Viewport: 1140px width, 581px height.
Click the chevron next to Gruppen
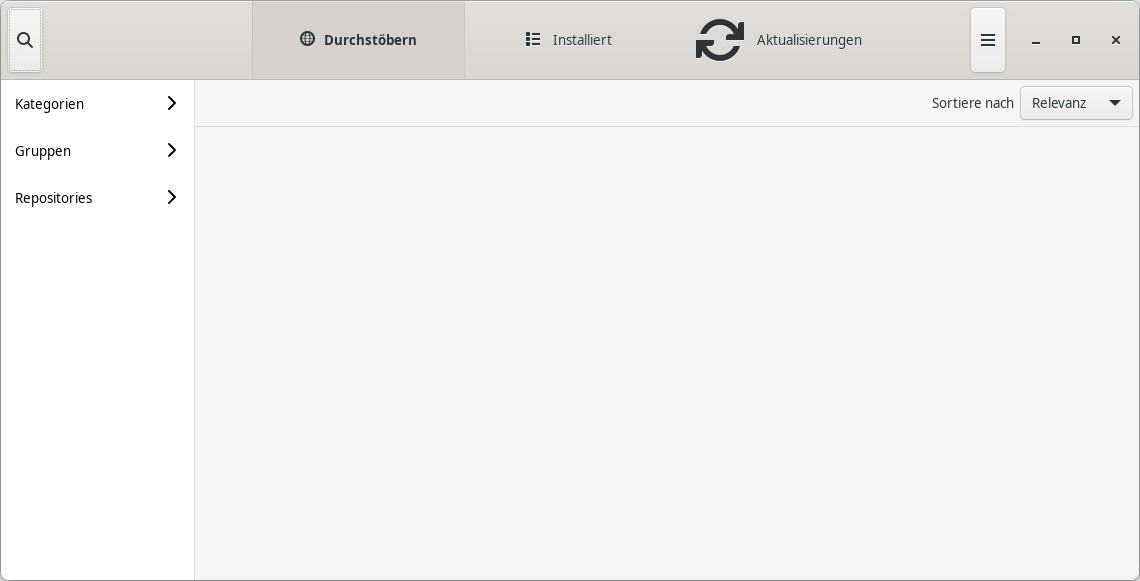pyautogui.click(x=171, y=150)
